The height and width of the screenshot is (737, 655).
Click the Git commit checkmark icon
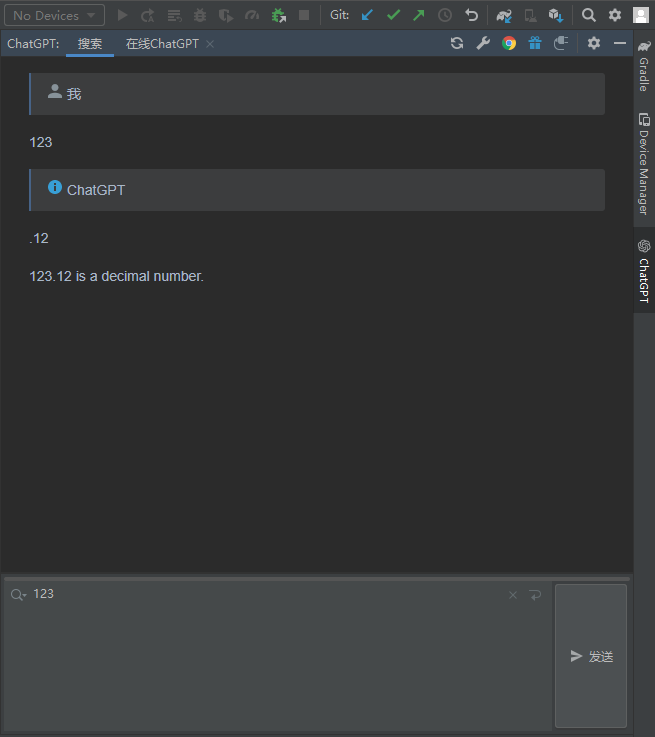click(393, 15)
